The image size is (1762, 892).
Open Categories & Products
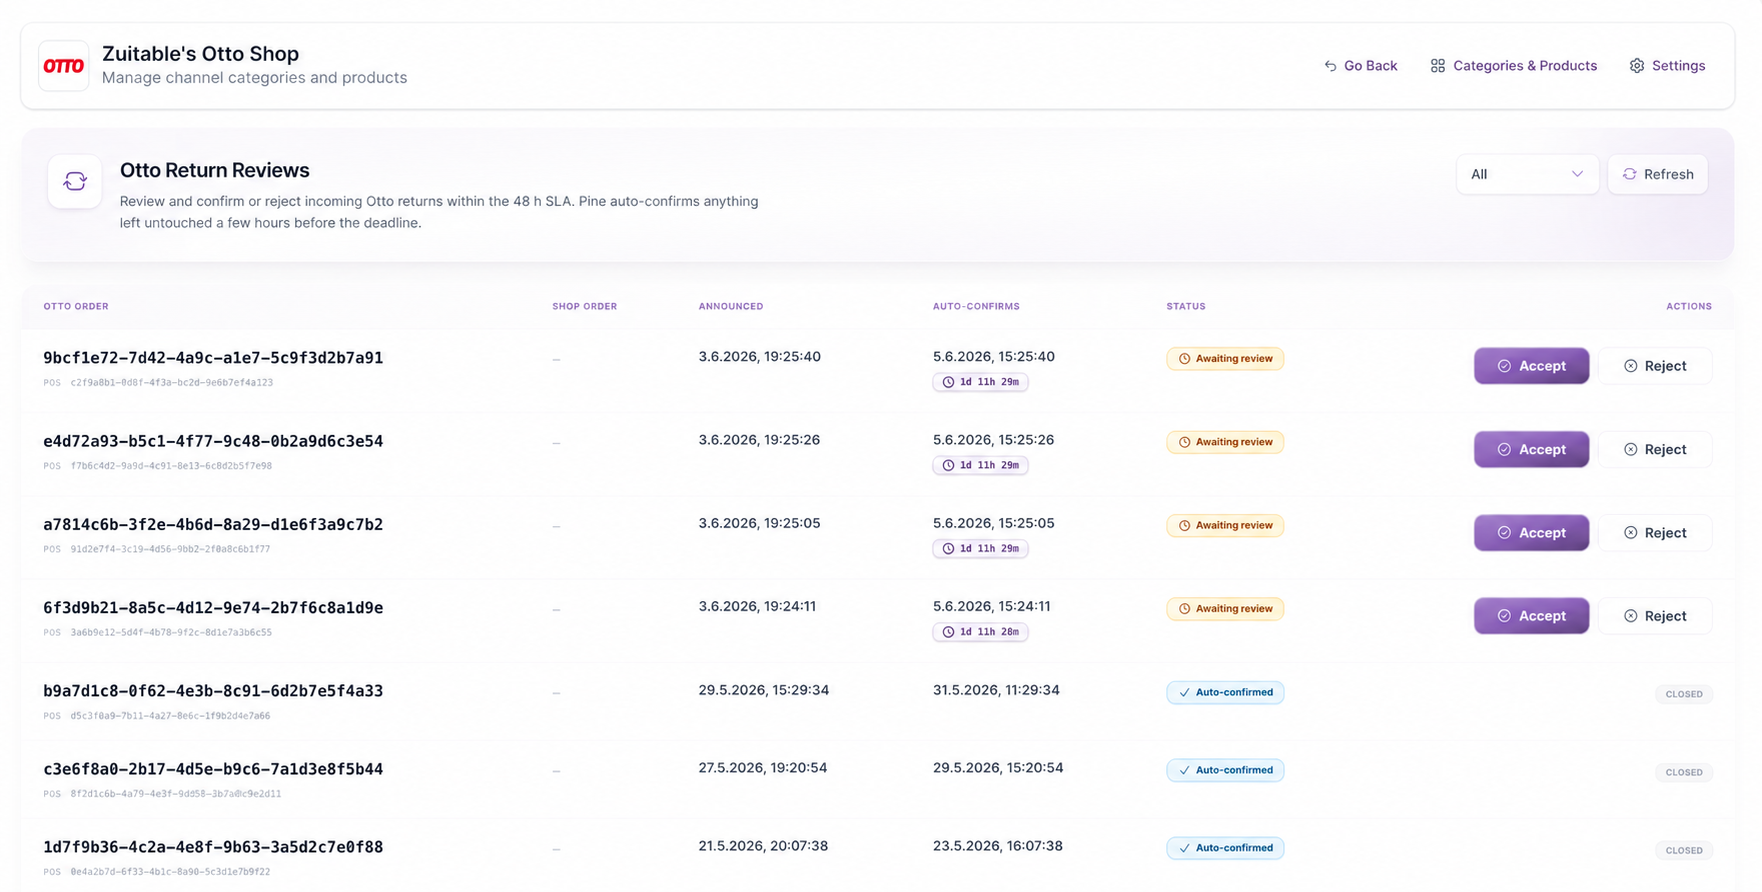click(1513, 66)
